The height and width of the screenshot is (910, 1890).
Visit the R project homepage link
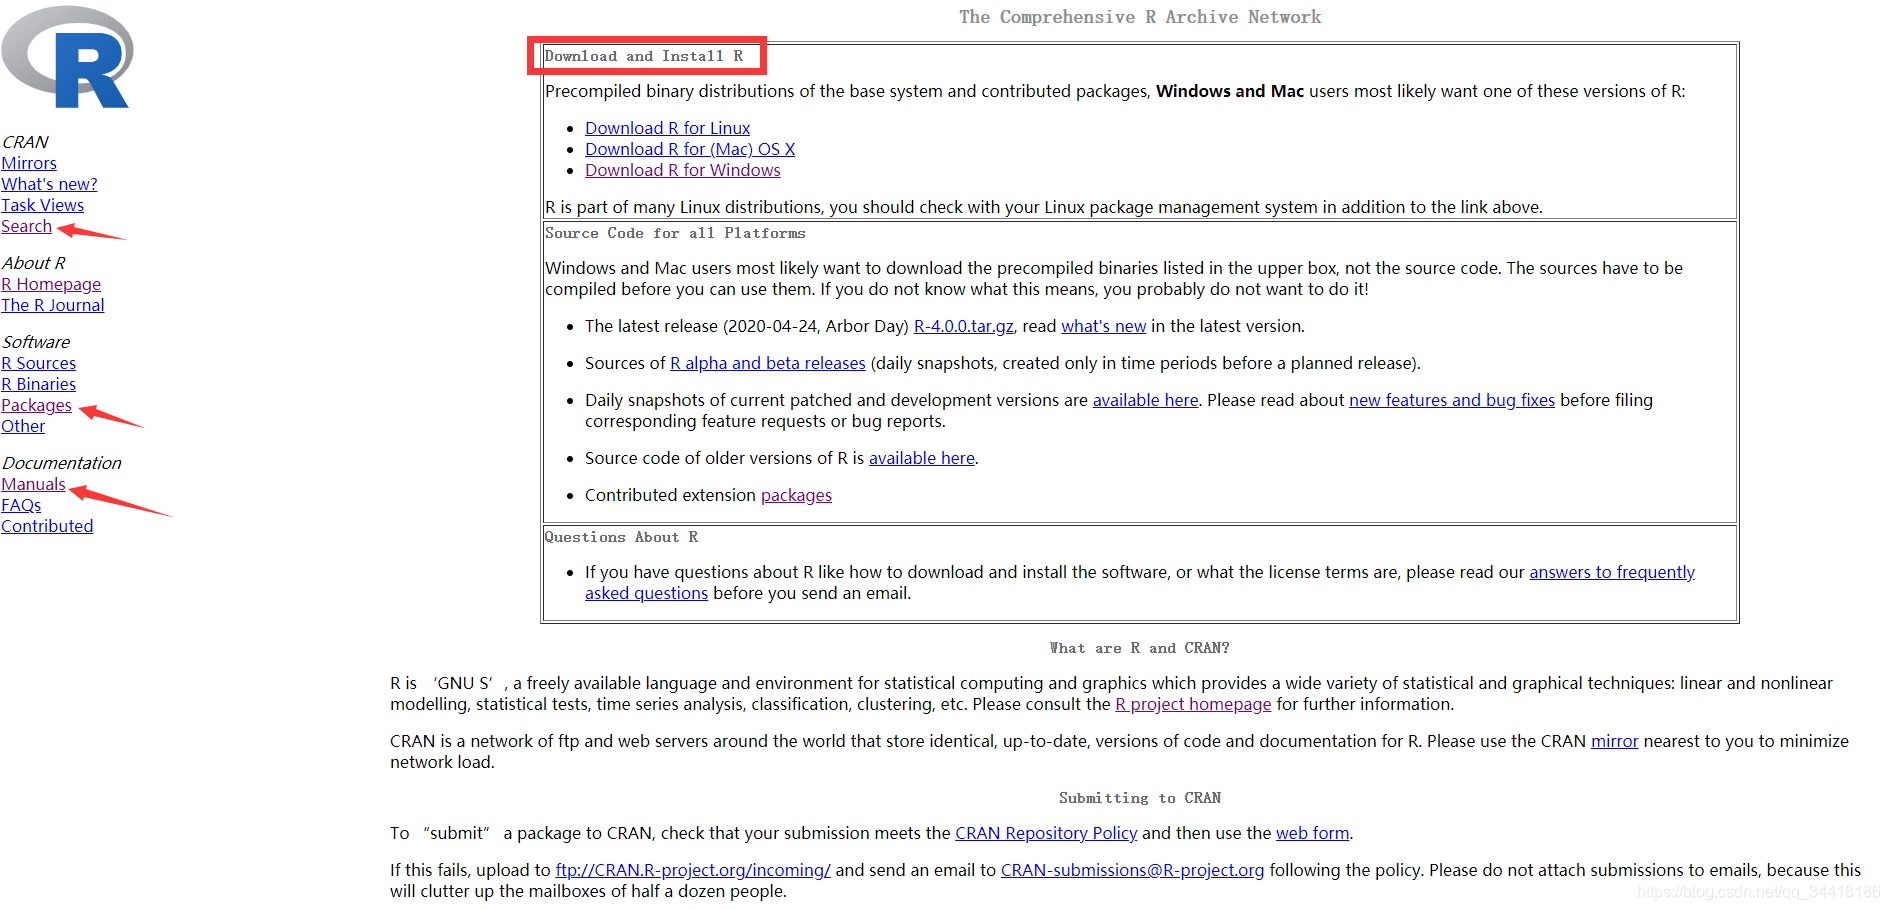click(x=1193, y=704)
